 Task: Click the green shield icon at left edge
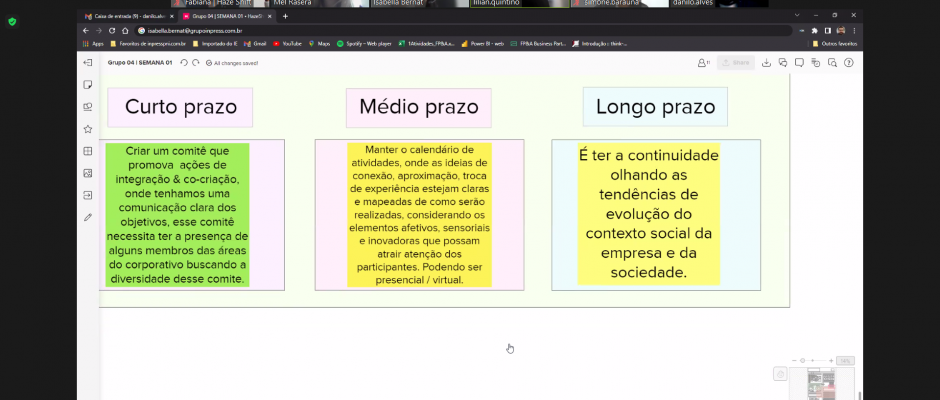click(x=12, y=22)
